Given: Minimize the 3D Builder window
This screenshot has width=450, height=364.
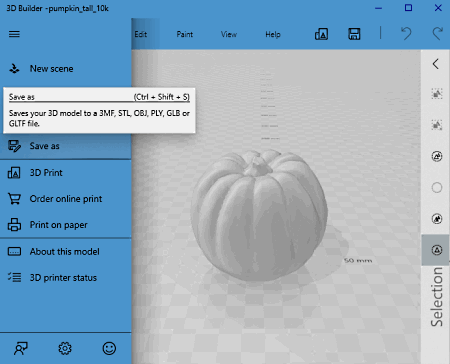Looking at the screenshot, I should pos(378,8).
